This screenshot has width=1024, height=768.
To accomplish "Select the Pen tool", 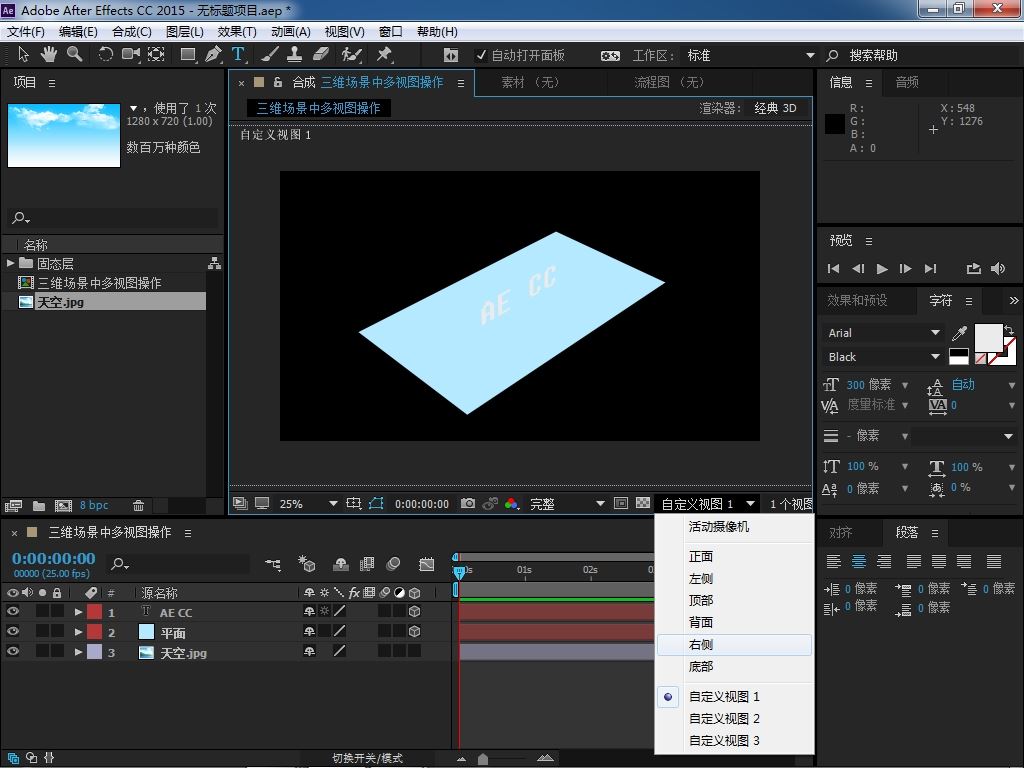I will pos(213,55).
